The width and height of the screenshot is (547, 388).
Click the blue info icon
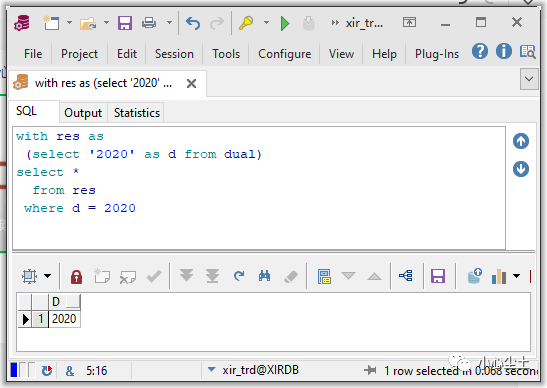point(504,51)
